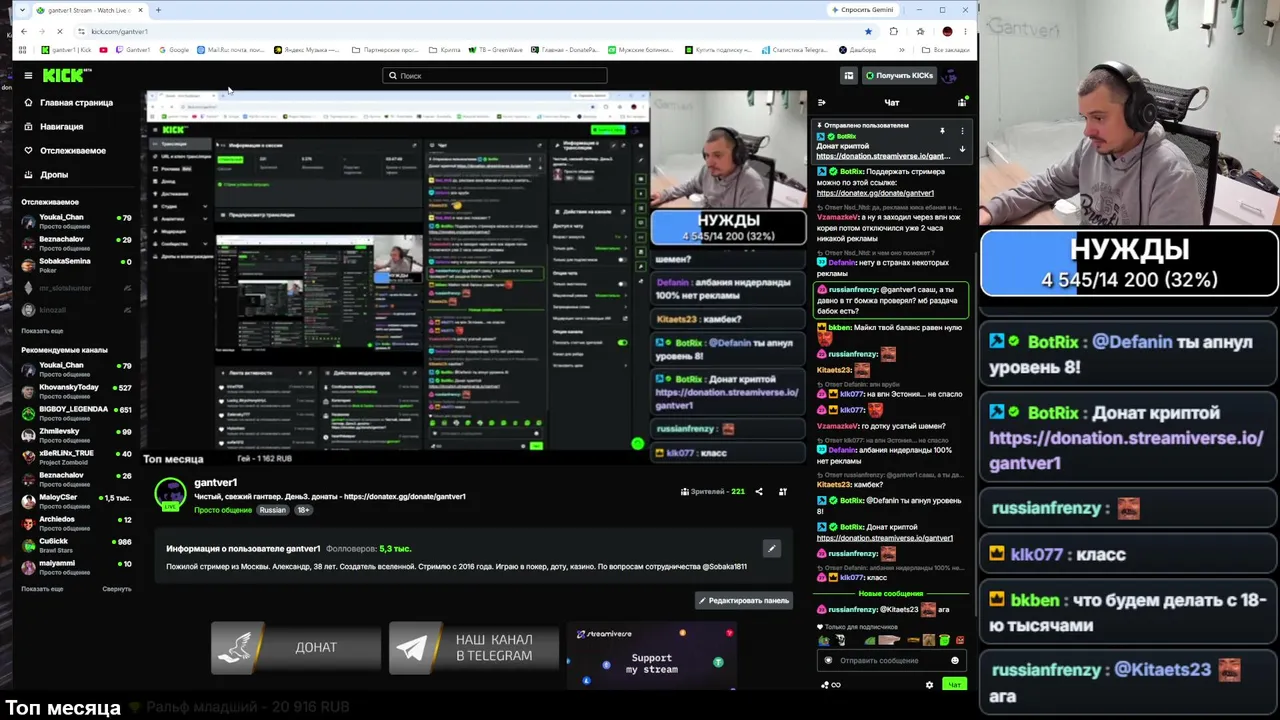Screen dimensions: 1280x720
Task: Edit the gantver1 user info with pencil
Action: click(771, 548)
